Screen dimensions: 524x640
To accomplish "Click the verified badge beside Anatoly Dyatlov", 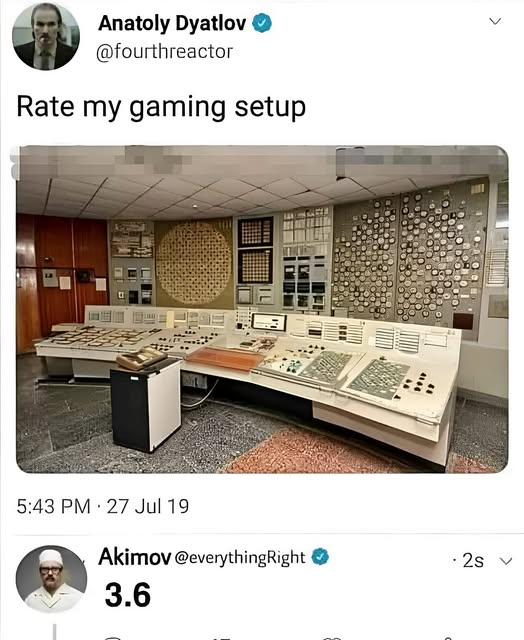I will (x=262, y=23).
